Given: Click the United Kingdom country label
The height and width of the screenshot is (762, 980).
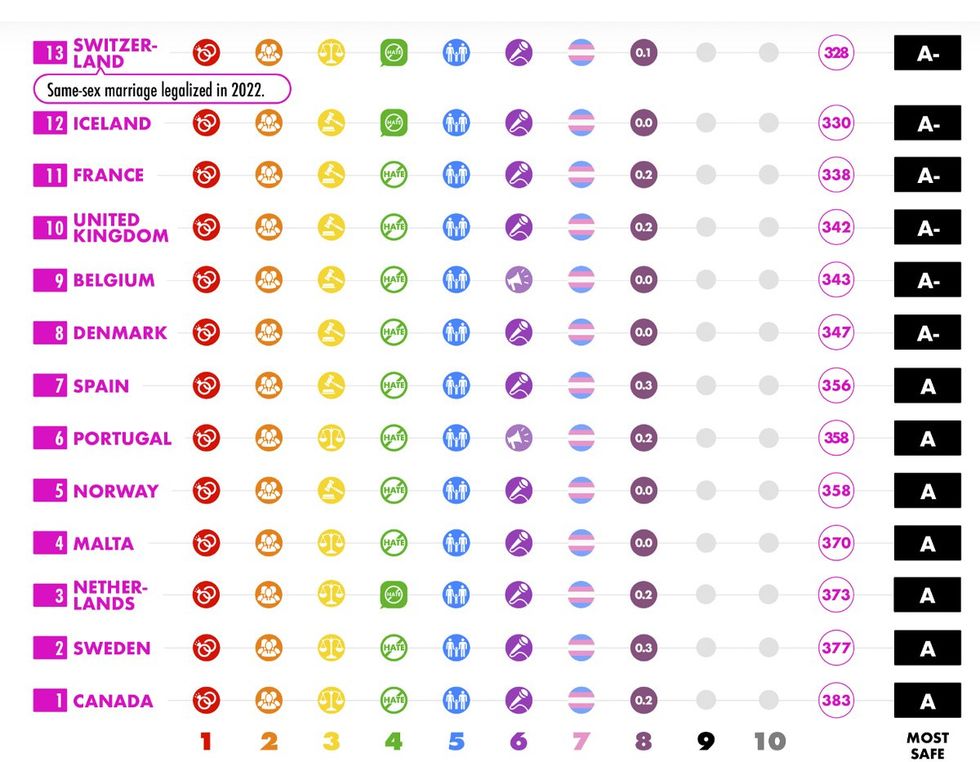Looking at the screenshot, I should pos(120,227).
